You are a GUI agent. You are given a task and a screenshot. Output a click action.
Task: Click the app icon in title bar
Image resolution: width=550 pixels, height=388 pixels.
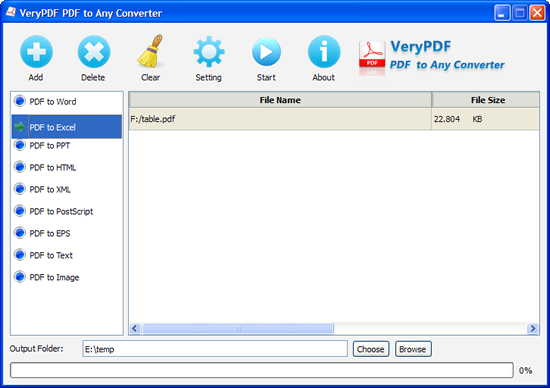11,12
